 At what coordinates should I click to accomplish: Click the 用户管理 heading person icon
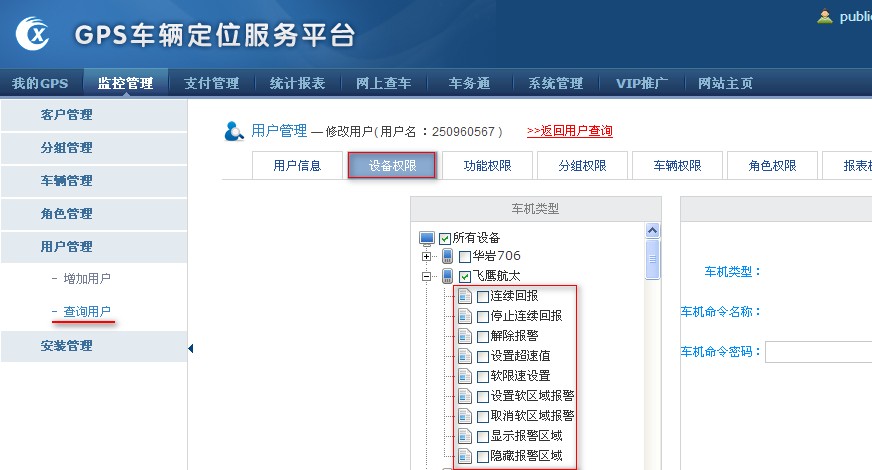point(234,131)
